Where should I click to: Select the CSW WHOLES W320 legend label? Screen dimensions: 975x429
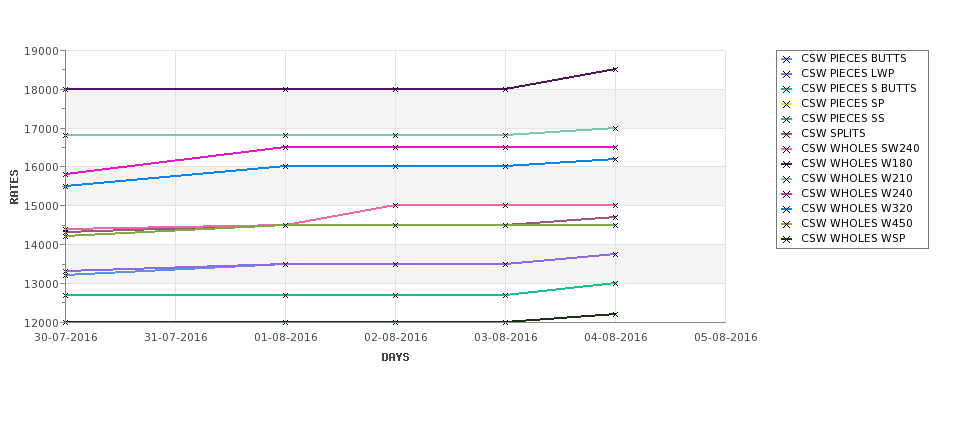pos(857,208)
